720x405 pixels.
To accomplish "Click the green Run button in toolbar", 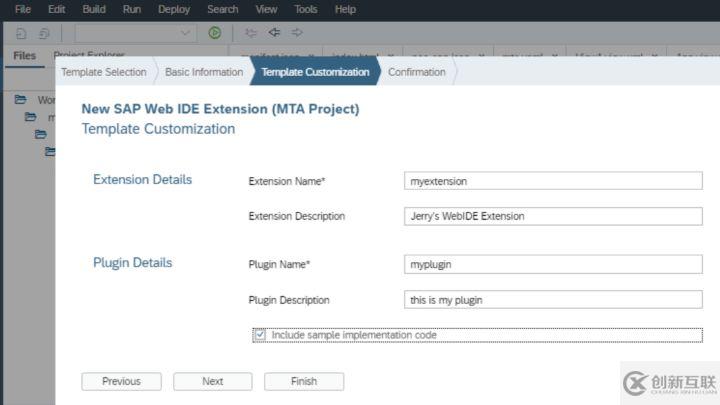I will click(x=214, y=32).
